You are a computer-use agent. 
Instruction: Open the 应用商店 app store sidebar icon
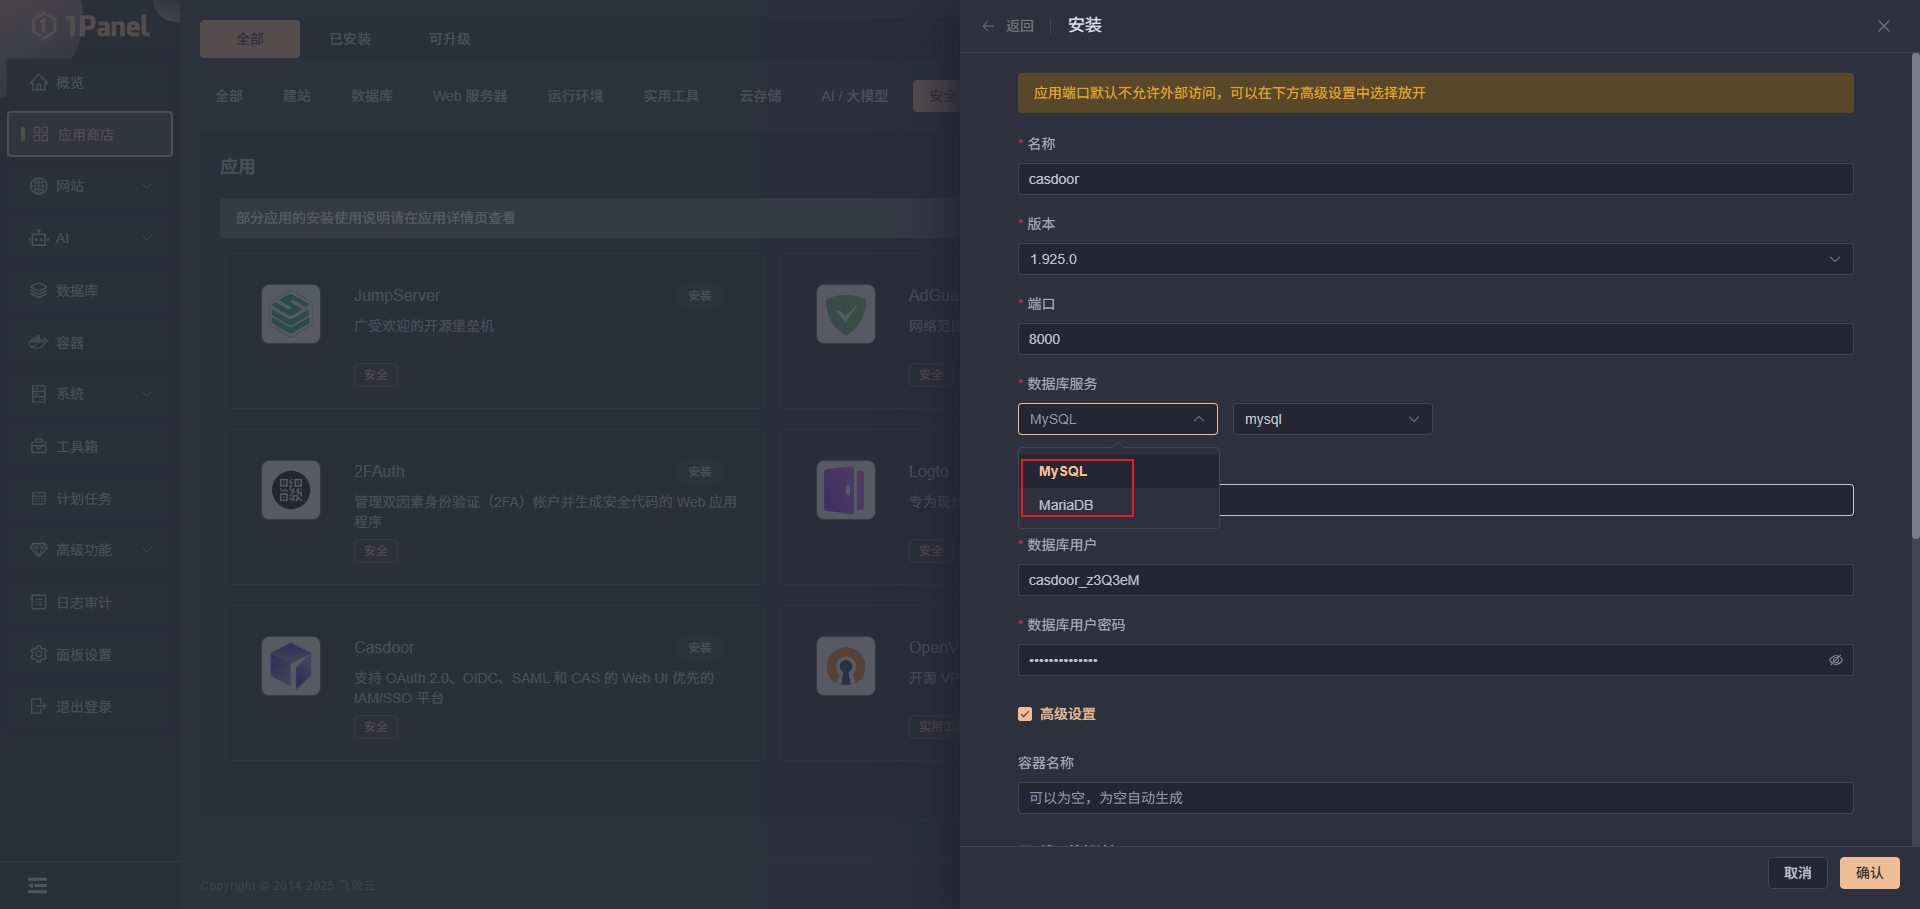(x=41, y=134)
